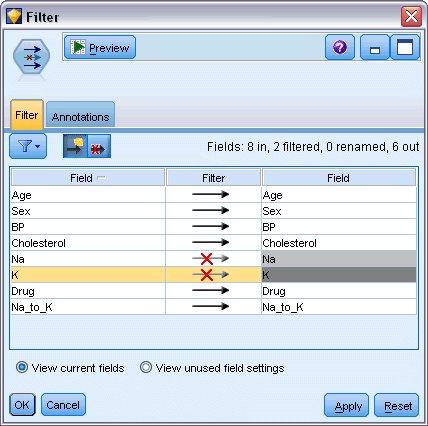Click the include-fields-by-default toolbar icon
This screenshot has height=426, width=428.
pos(75,146)
